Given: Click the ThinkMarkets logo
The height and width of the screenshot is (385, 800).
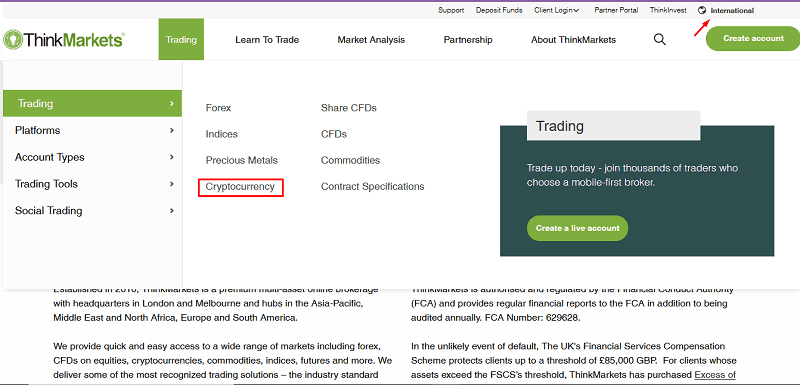Looking at the screenshot, I should [x=63, y=40].
